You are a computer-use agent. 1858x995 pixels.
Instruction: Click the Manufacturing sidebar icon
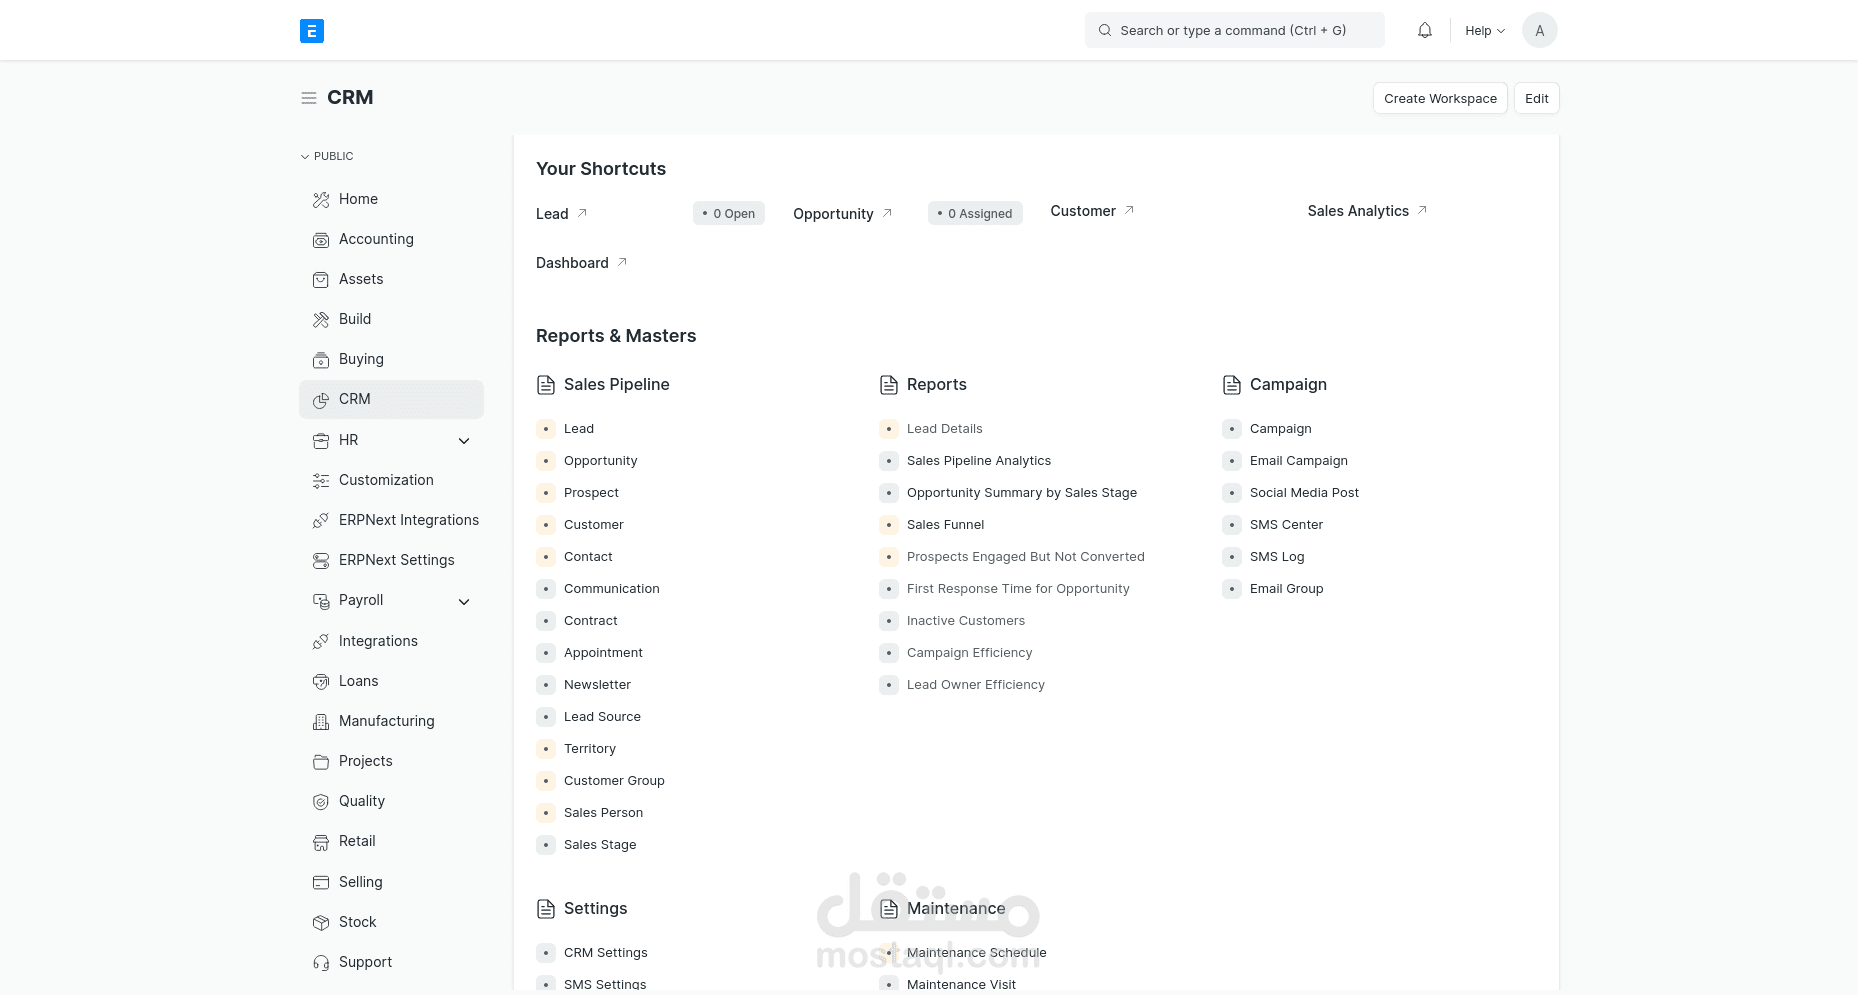click(320, 721)
